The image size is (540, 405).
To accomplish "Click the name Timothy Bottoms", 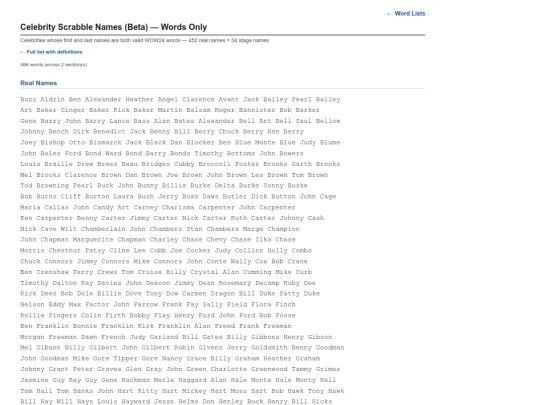I will coord(225,153).
